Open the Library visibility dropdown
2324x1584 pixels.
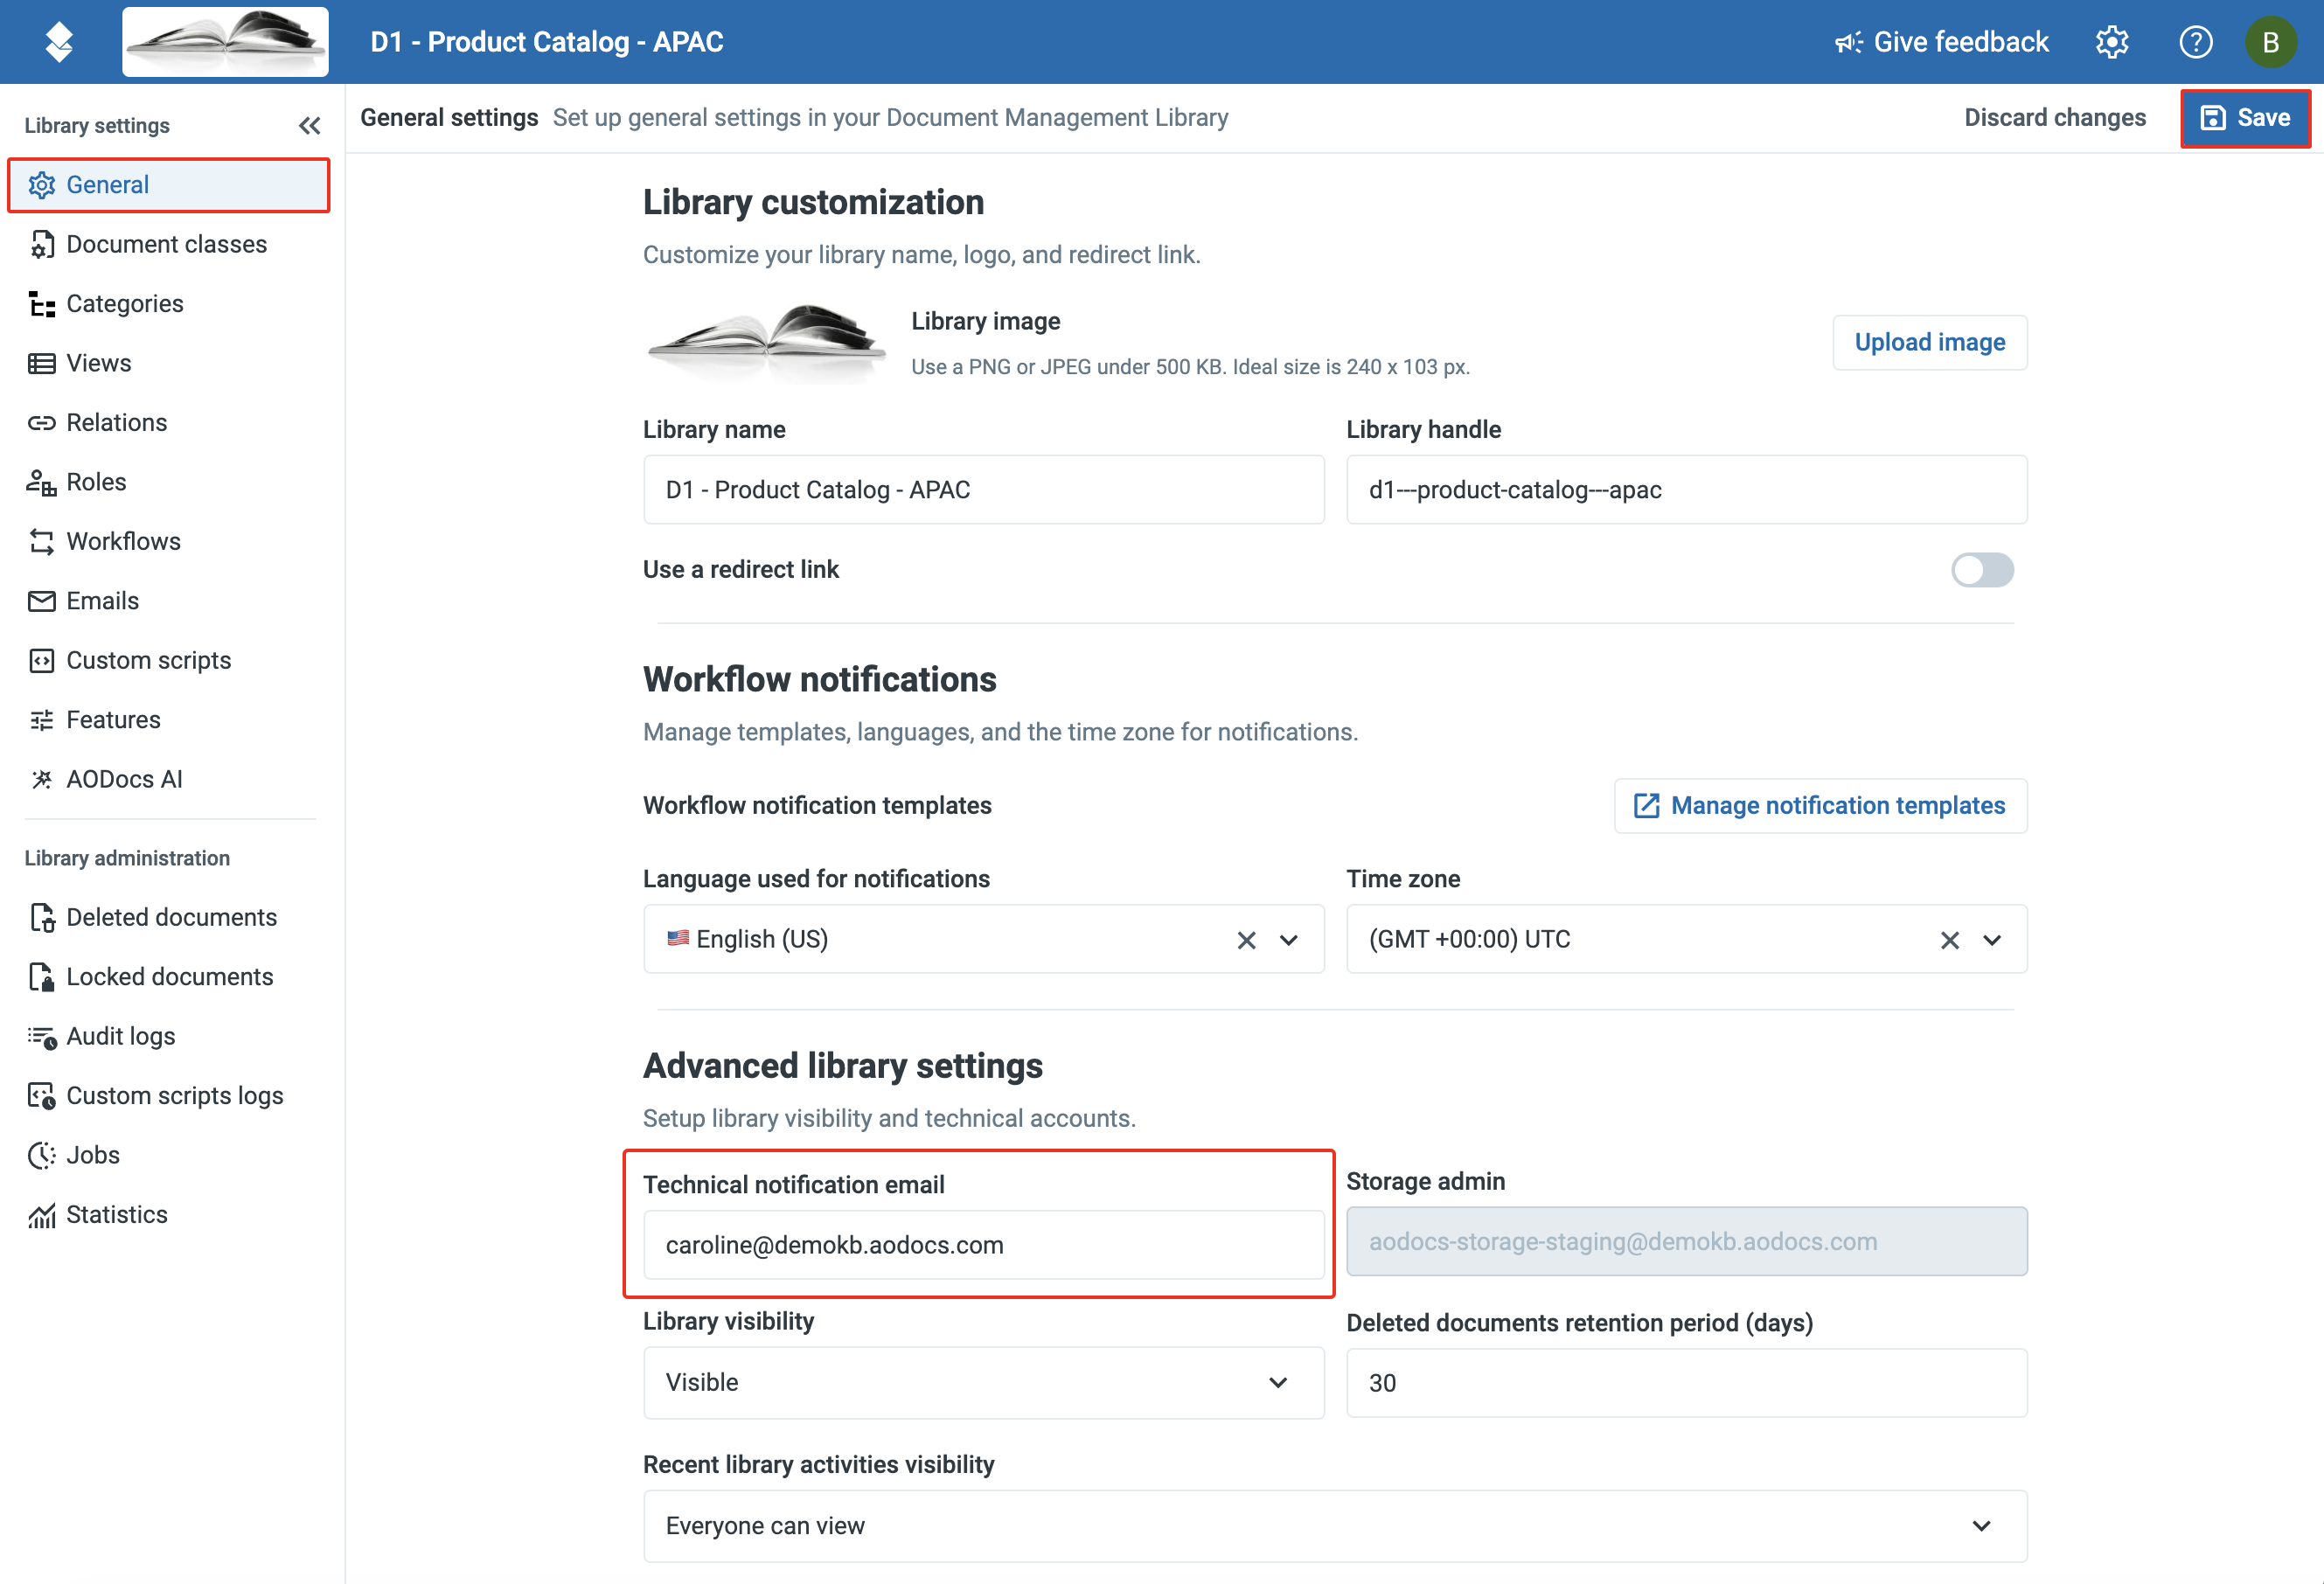[984, 1383]
